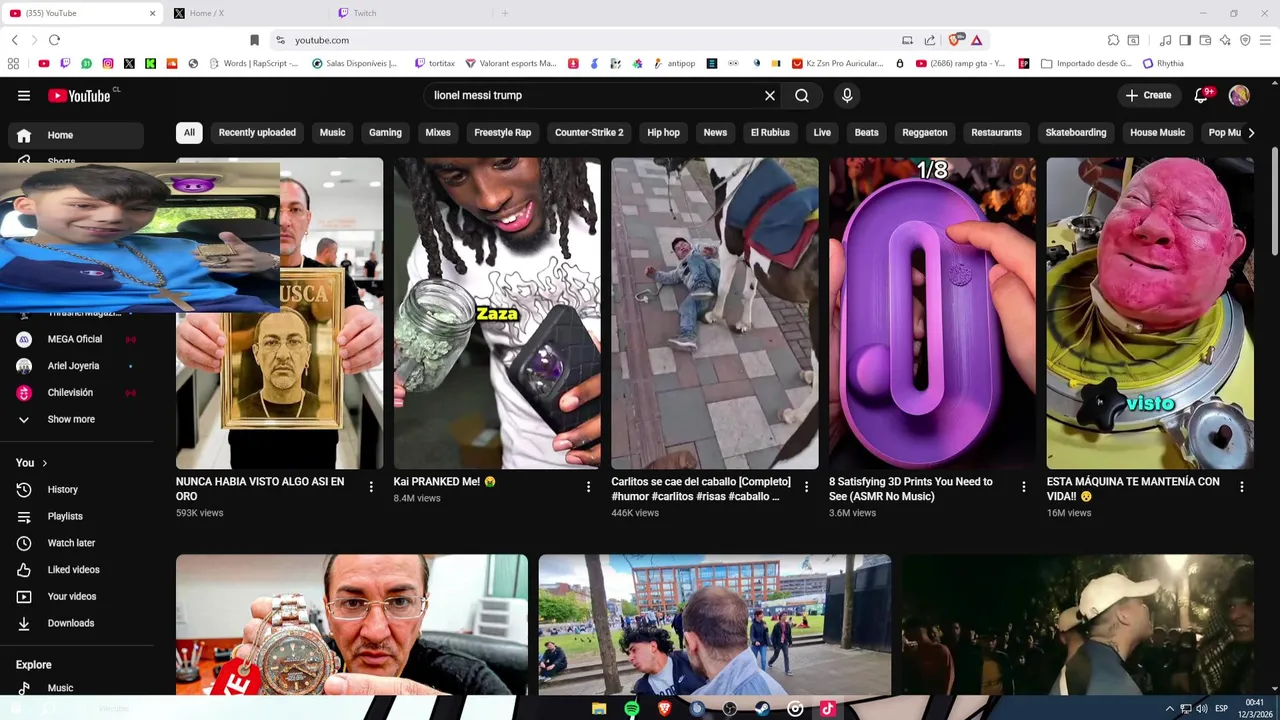Select the Skateboarding chip
The width and height of the screenshot is (1280, 720).
[1076, 133]
